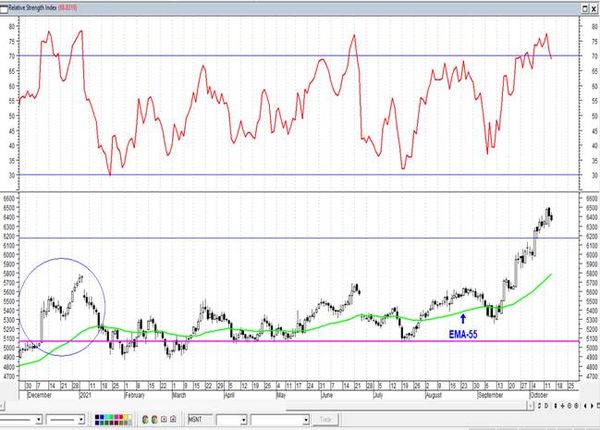600x430 pixels.
Task: Click the MSNT symbol input field
Action: 200,420
